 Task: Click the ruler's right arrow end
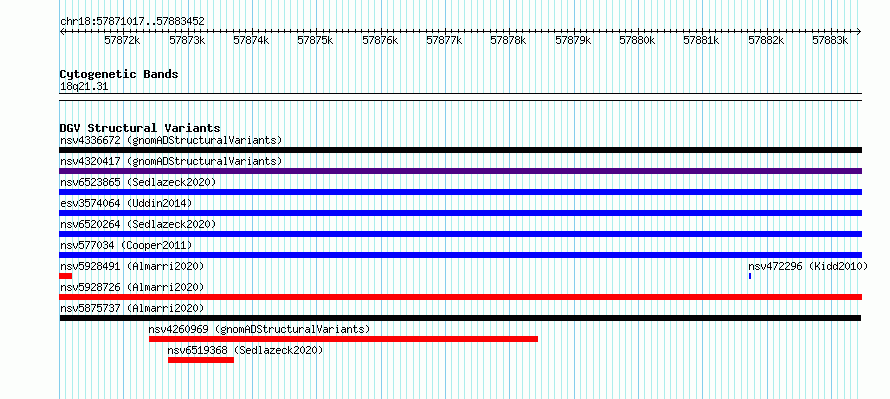pos(859,31)
